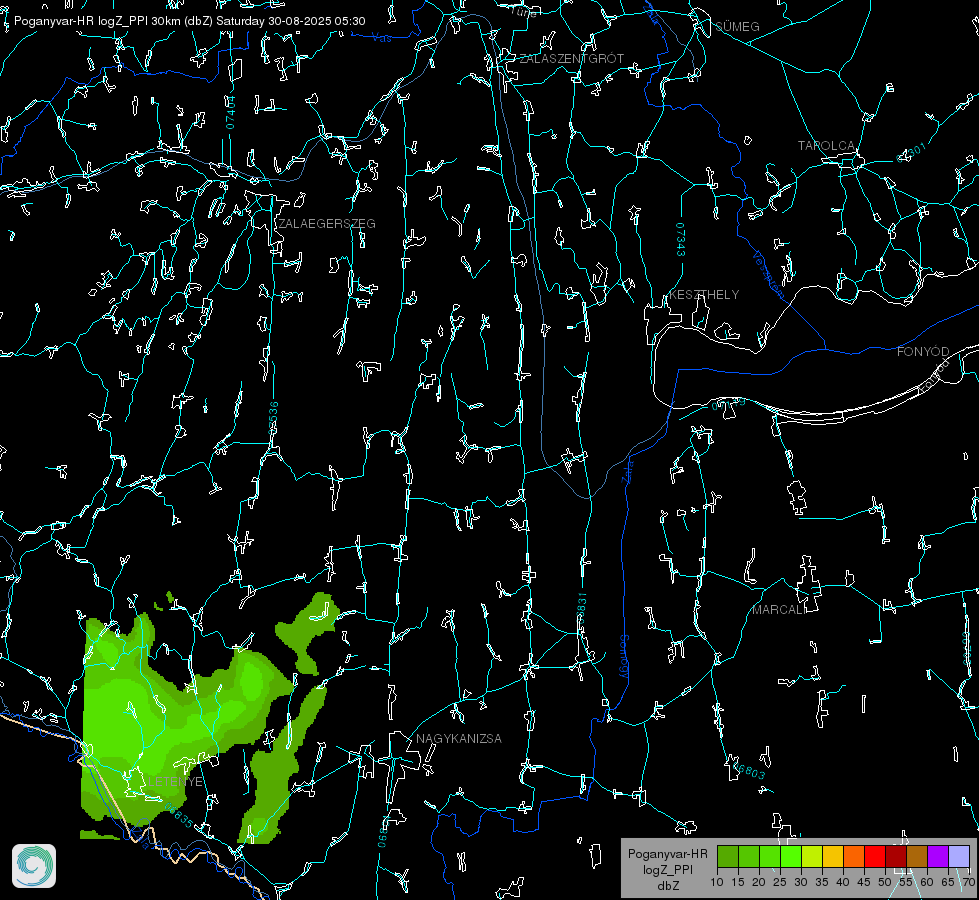Select the 55-60 dBZ brown swatch
The image size is (979, 900).
(x=917, y=856)
